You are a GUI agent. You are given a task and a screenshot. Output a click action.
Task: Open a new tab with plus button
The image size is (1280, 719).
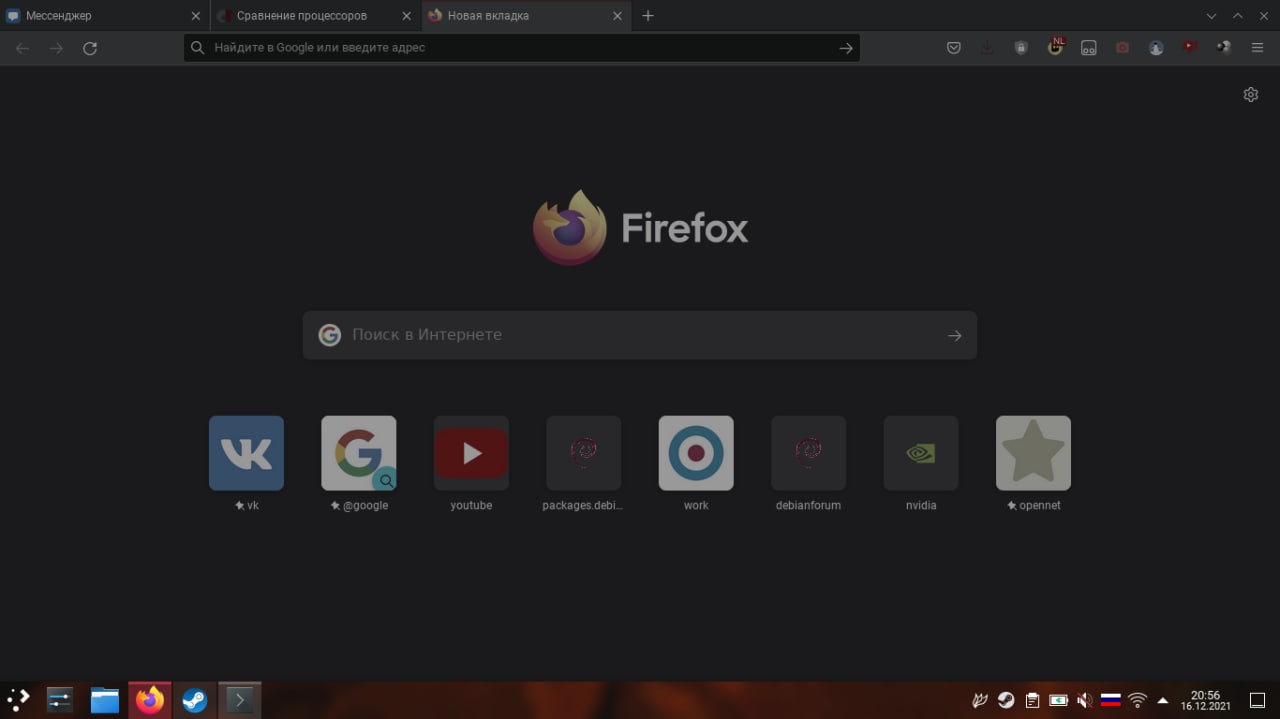point(648,16)
